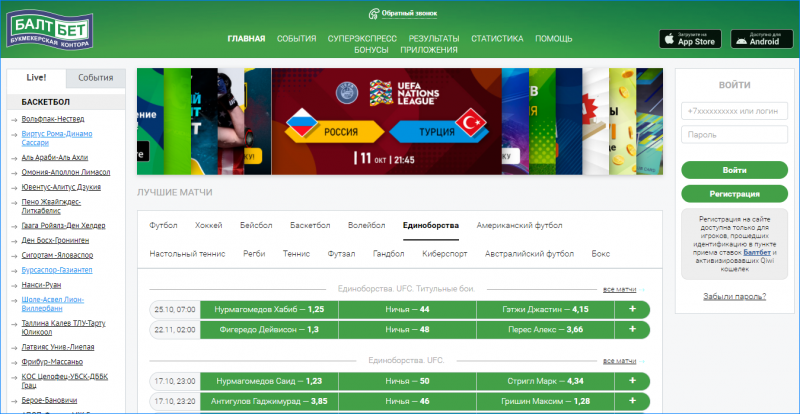
Task: Select the Бейсбол sport tab
Action: [x=256, y=226]
